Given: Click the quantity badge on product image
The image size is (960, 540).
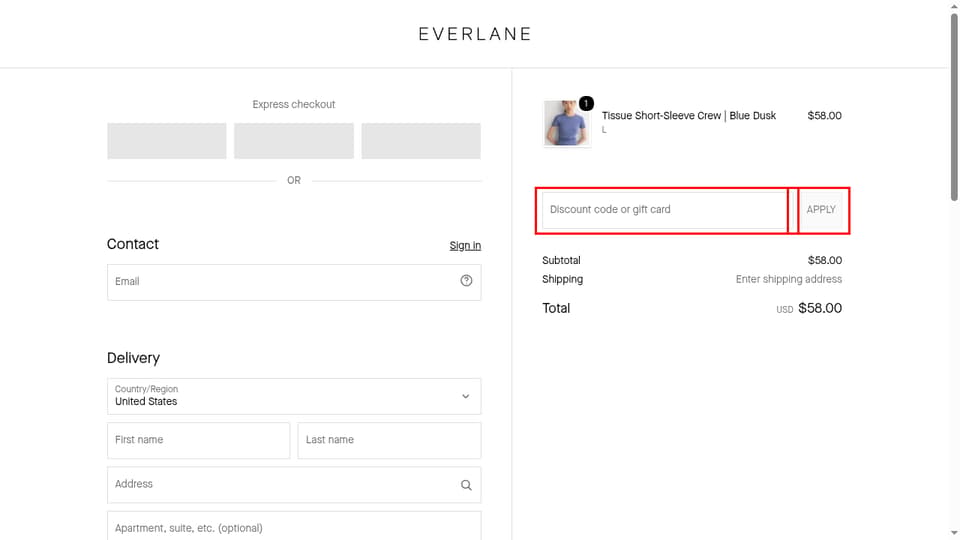Looking at the screenshot, I should 586,103.
